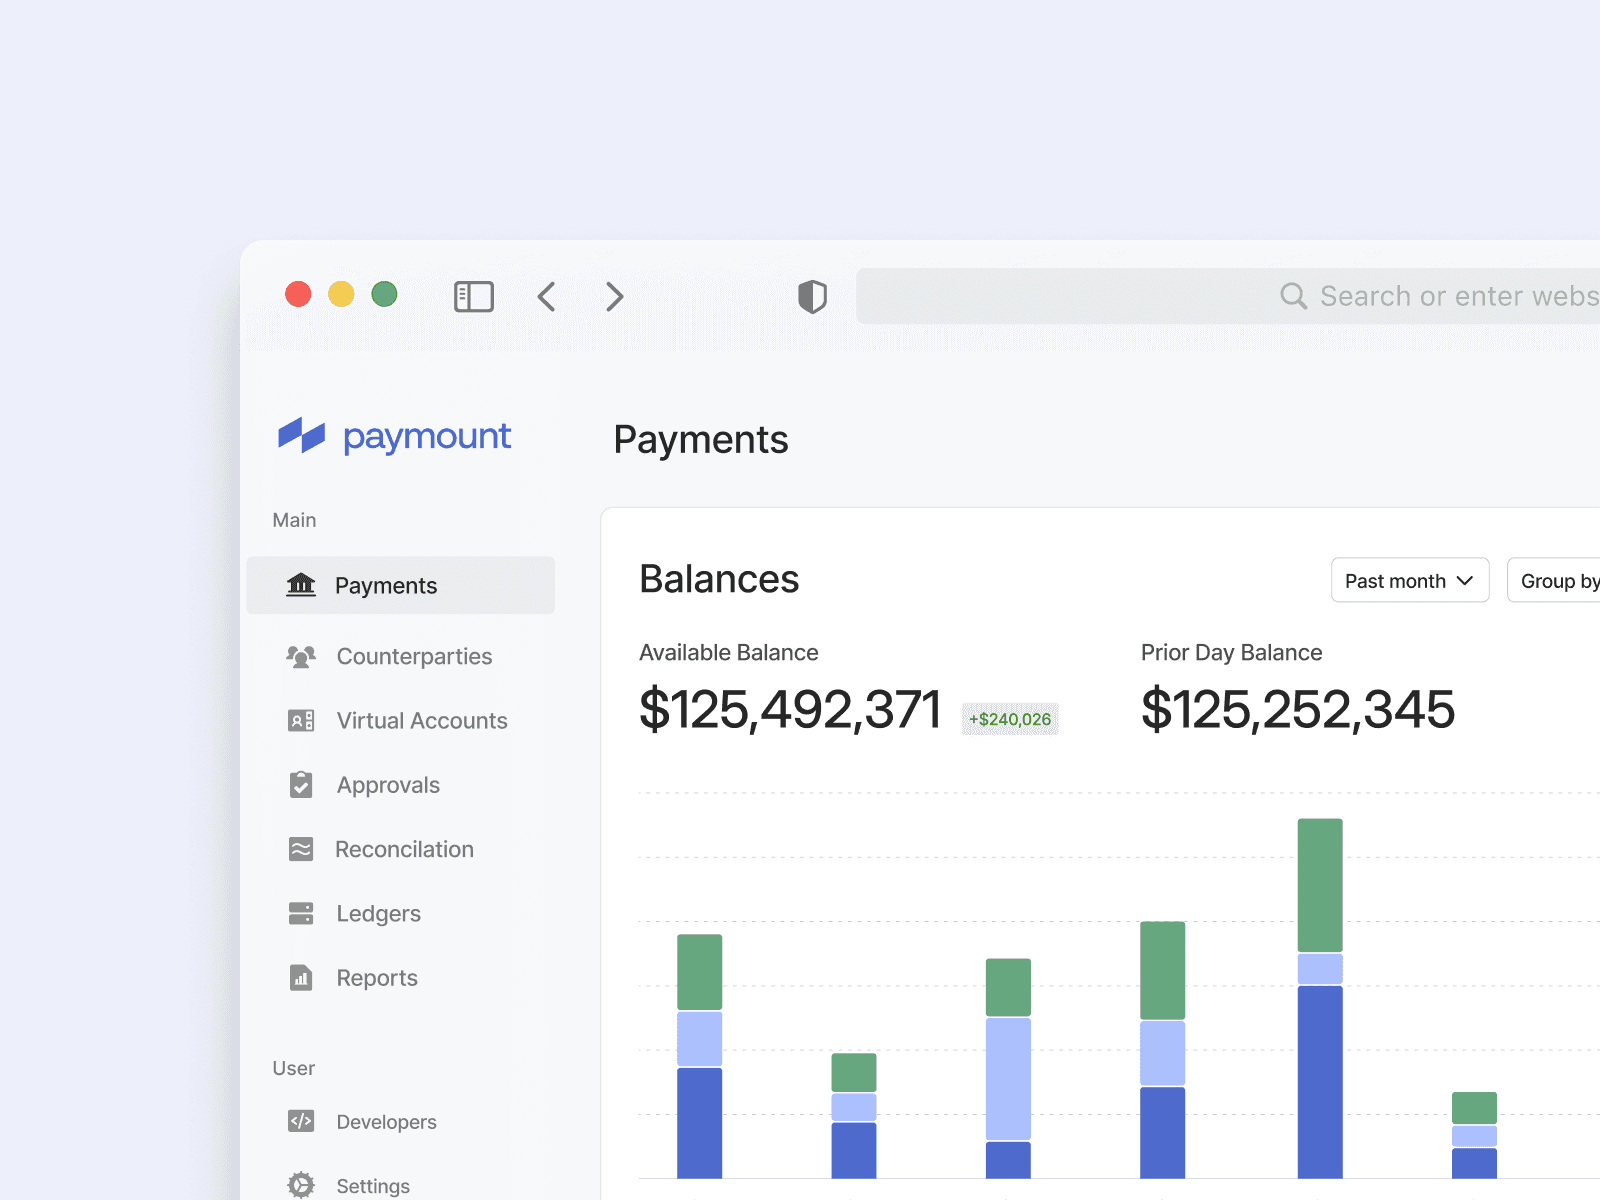
Task: Click the privacy shield icon
Action: [812, 296]
